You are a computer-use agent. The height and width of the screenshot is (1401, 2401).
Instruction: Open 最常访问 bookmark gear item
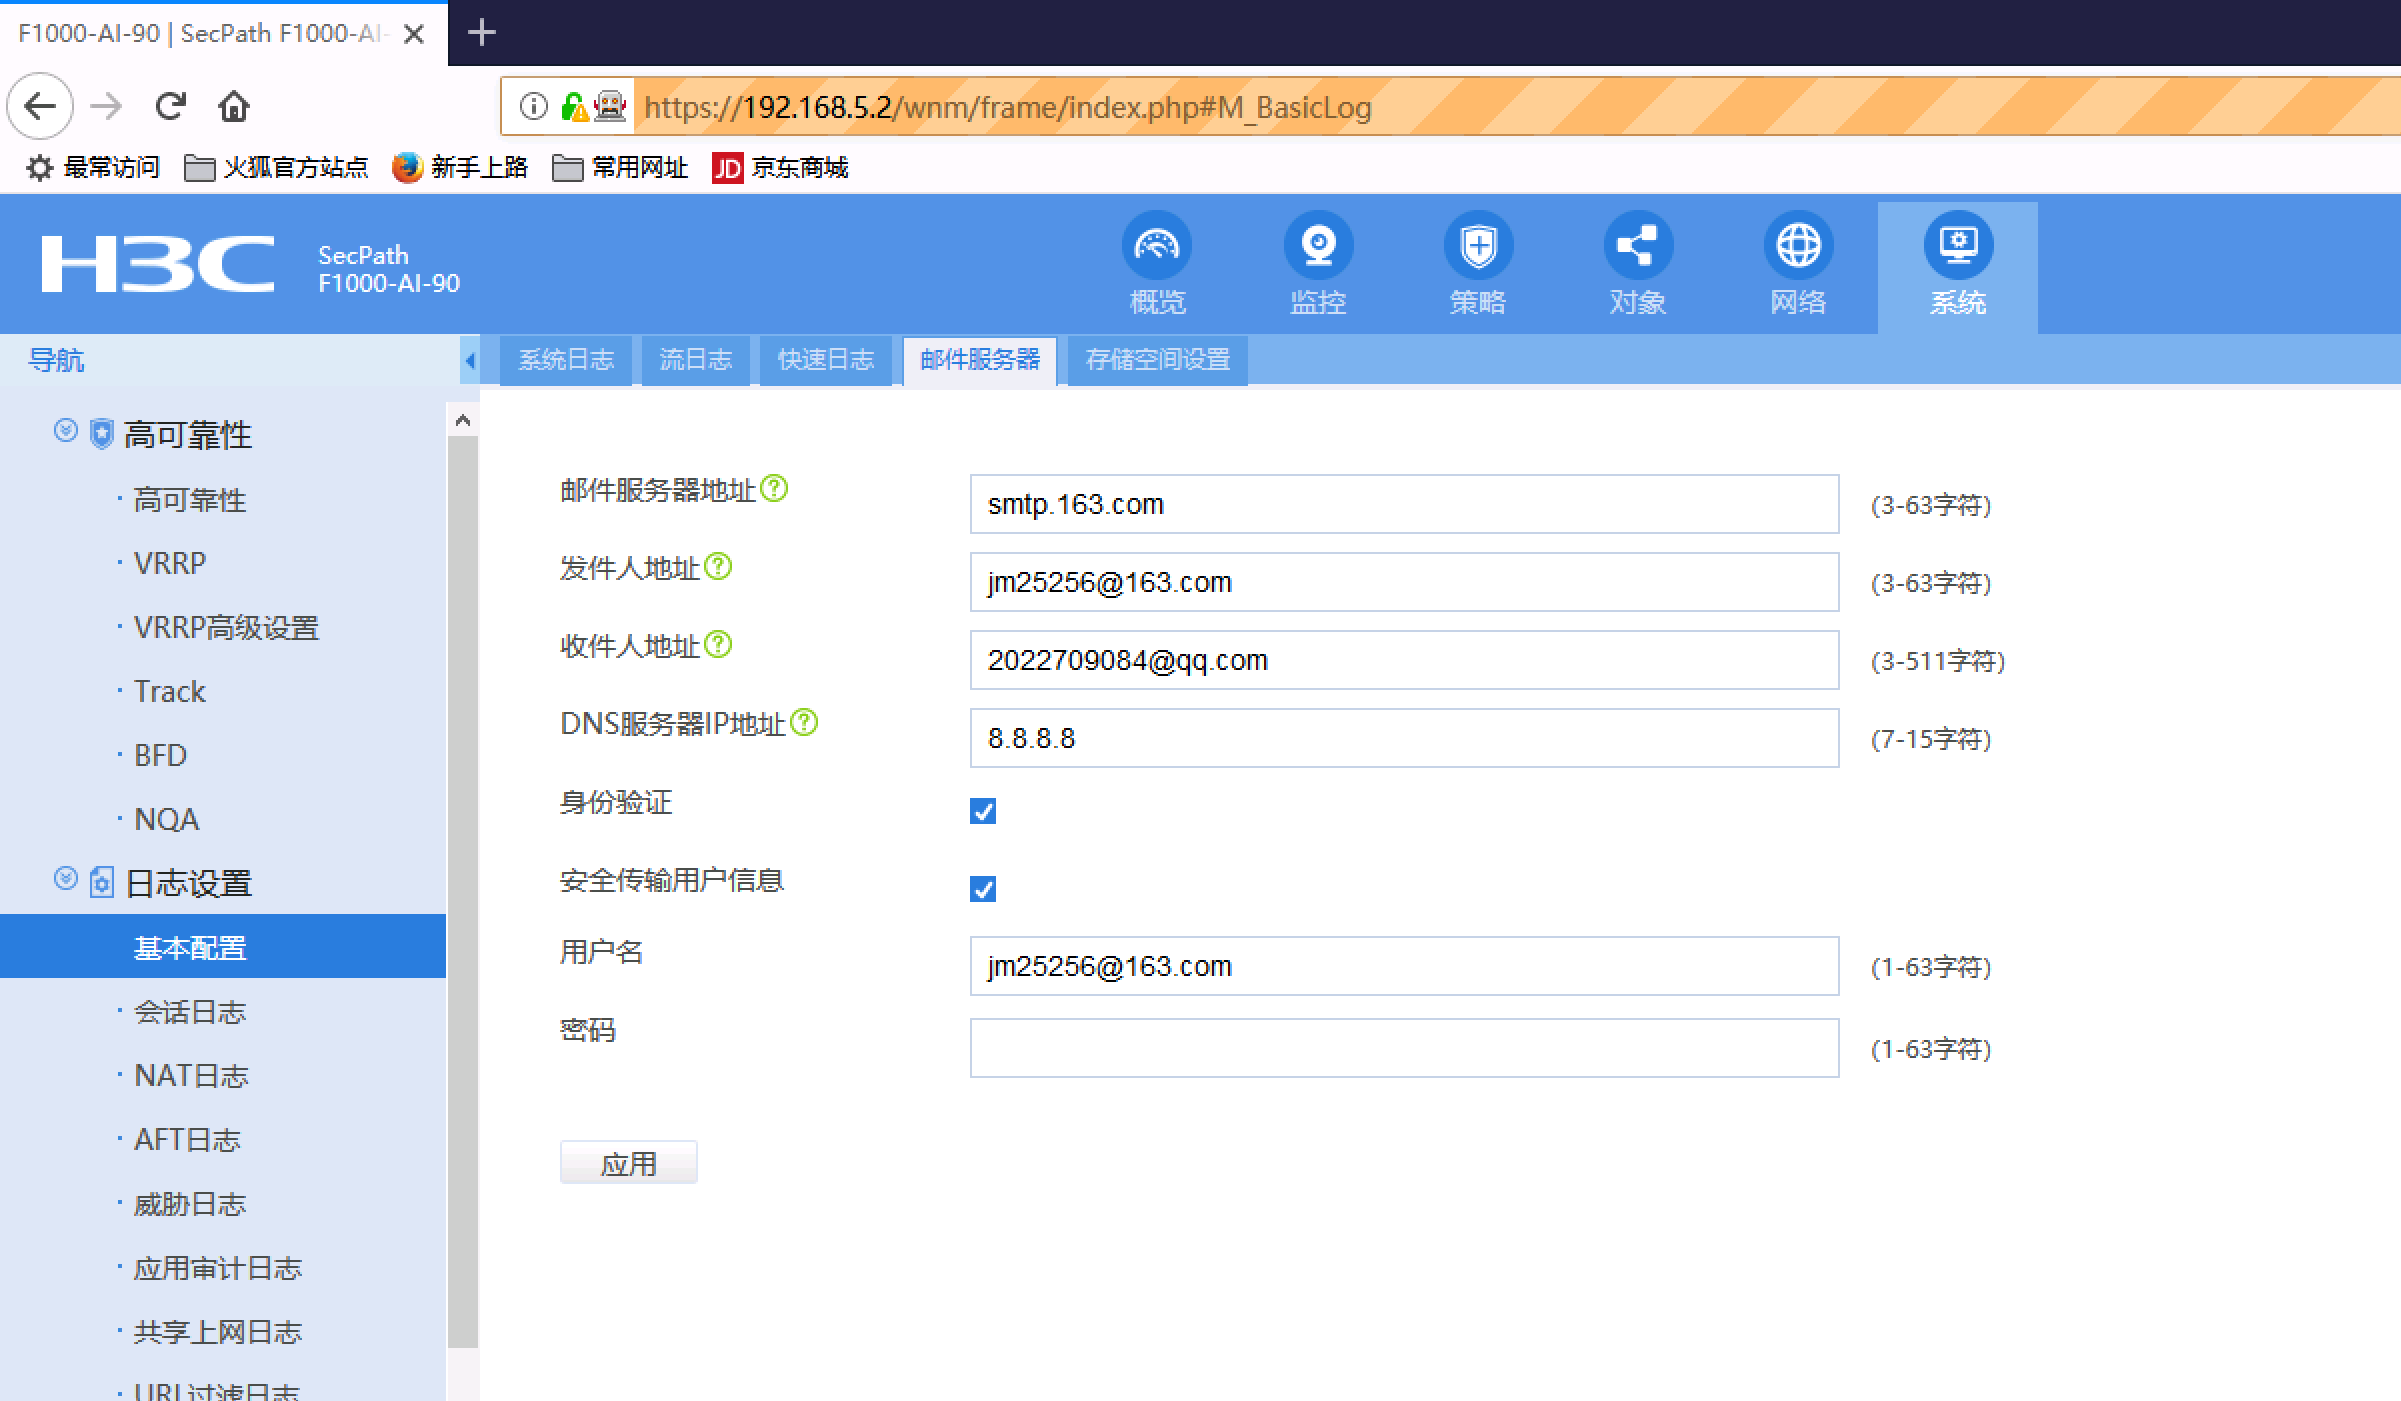click(x=92, y=167)
